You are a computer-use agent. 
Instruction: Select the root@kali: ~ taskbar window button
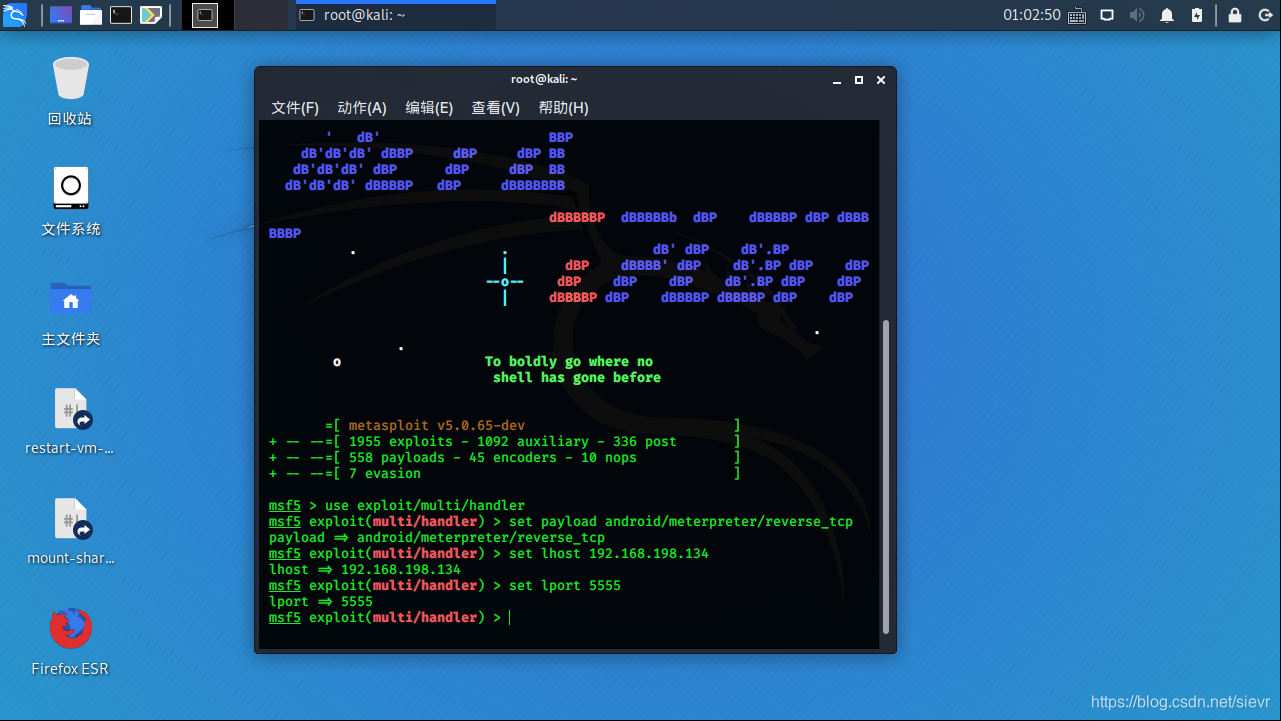click(x=396, y=15)
